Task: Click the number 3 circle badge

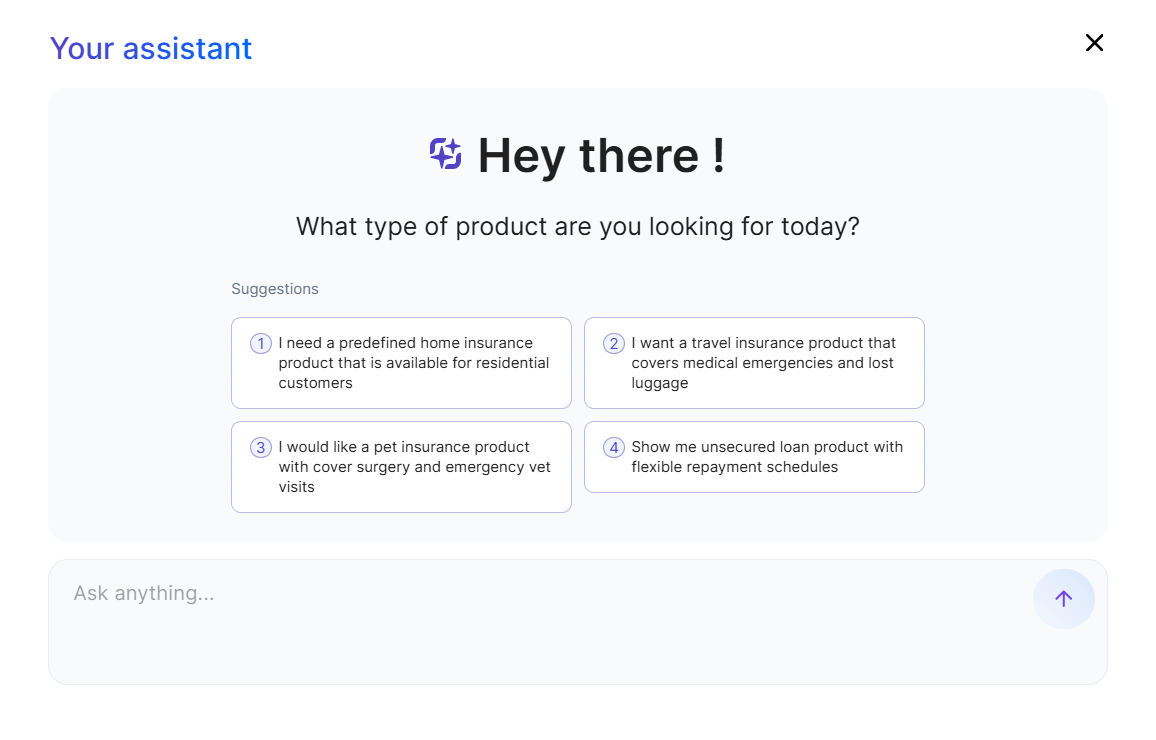Action: tap(261, 448)
